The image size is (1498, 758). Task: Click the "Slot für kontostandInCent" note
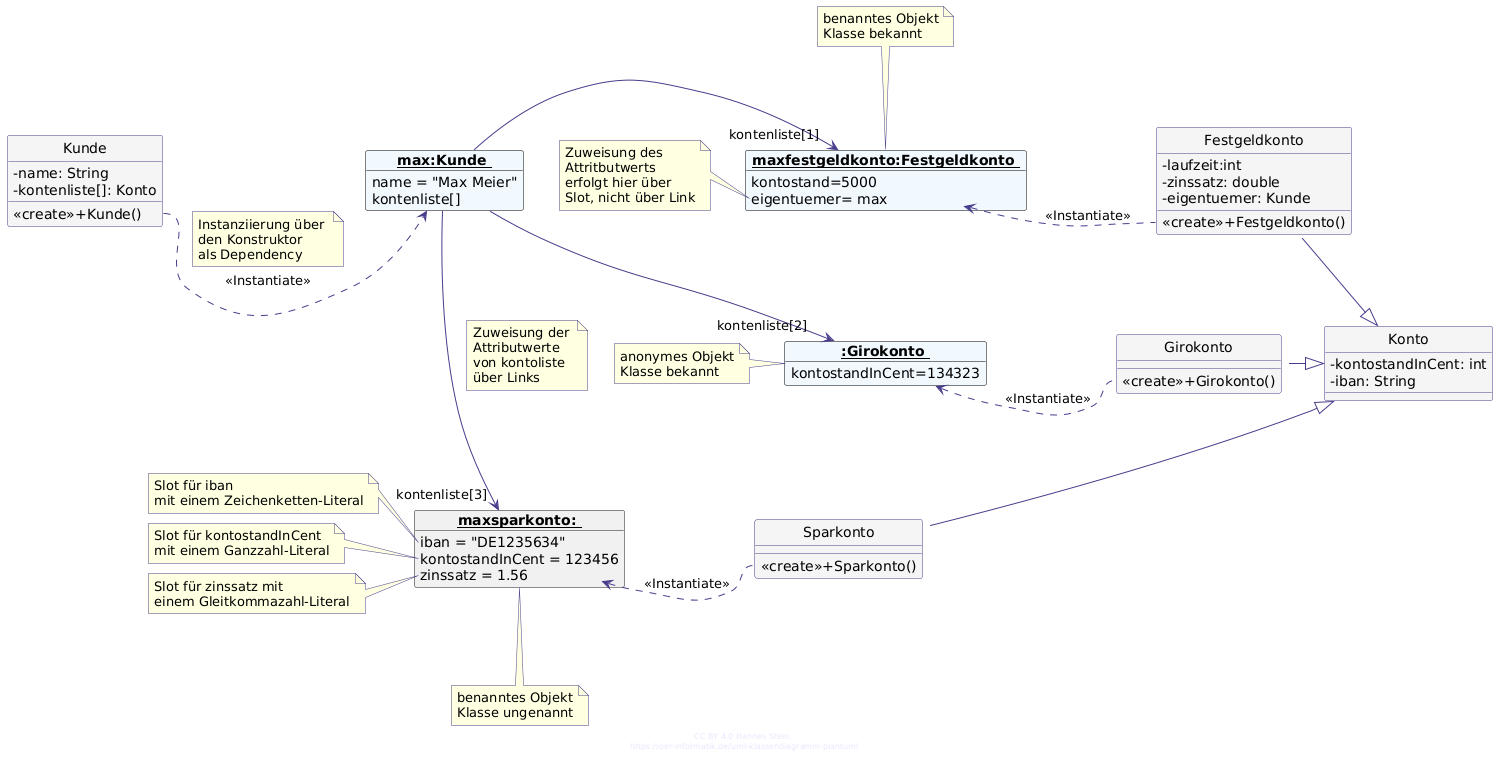click(246, 543)
